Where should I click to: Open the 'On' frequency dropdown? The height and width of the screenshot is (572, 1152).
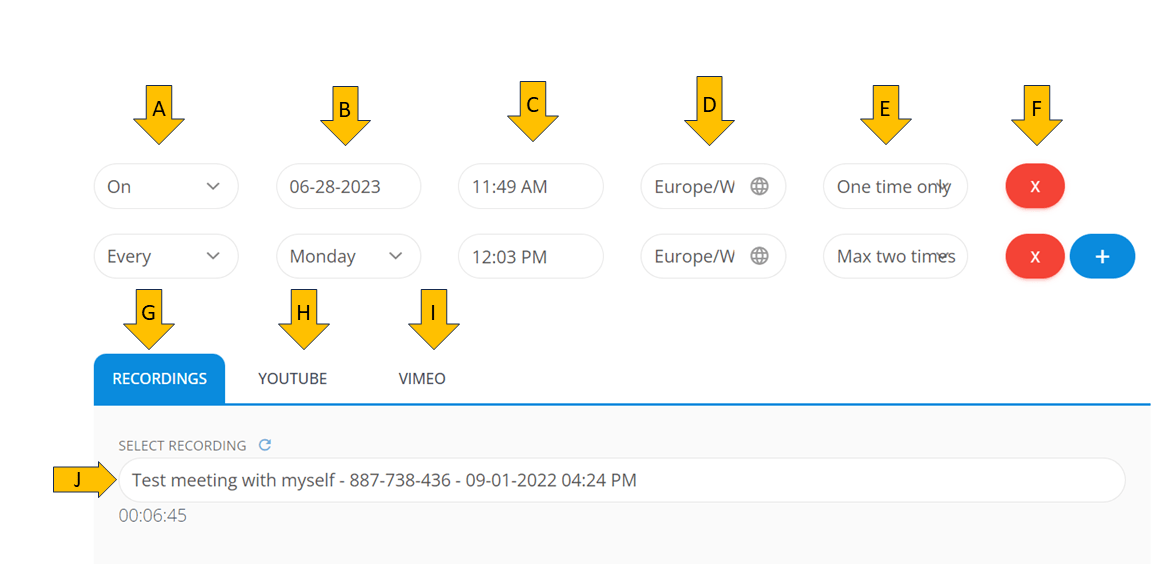tap(166, 187)
